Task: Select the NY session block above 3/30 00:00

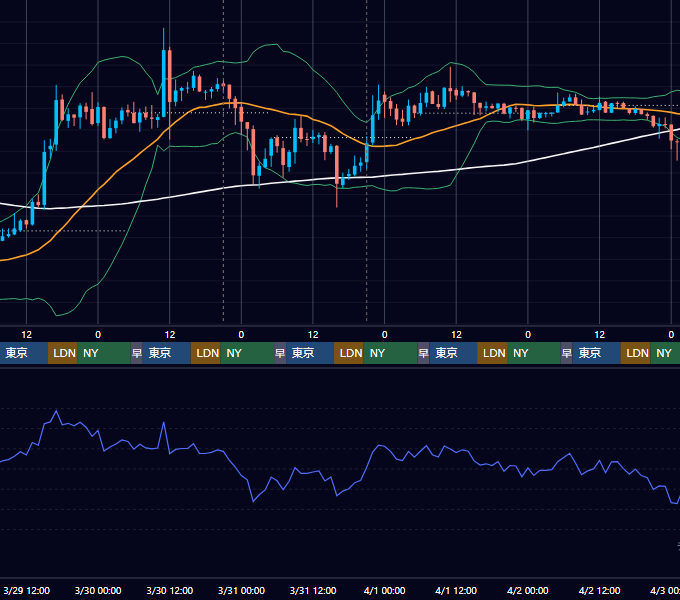Action: pyautogui.click(x=104, y=353)
